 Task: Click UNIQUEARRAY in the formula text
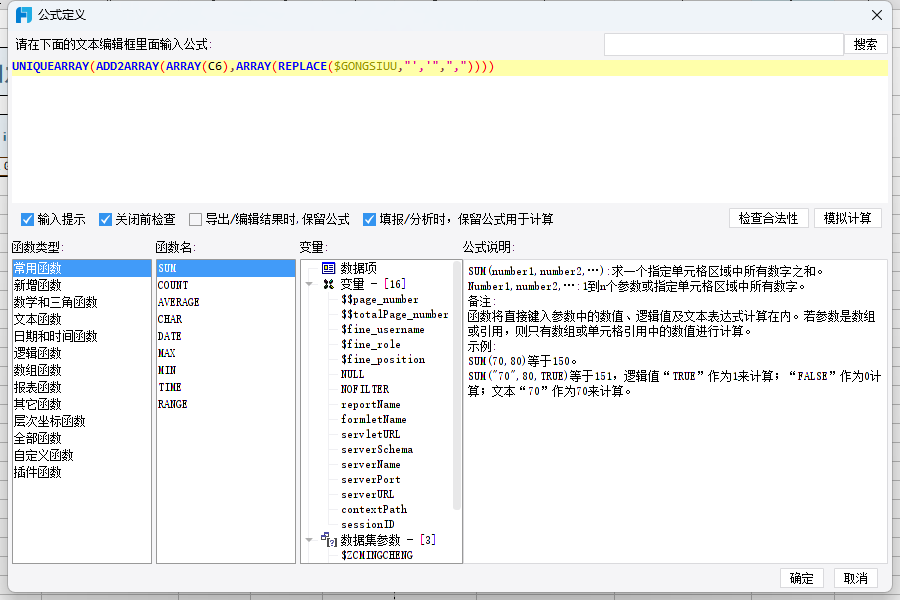coord(51,67)
